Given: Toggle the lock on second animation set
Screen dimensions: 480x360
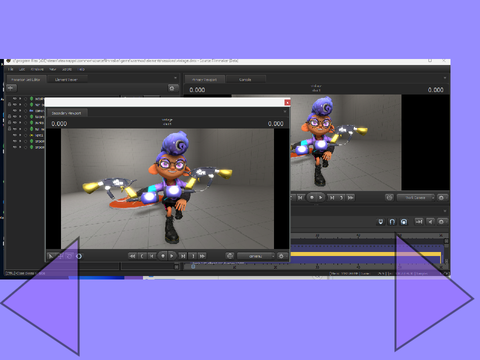Looking at the screenshot, I should [x=9, y=104].
